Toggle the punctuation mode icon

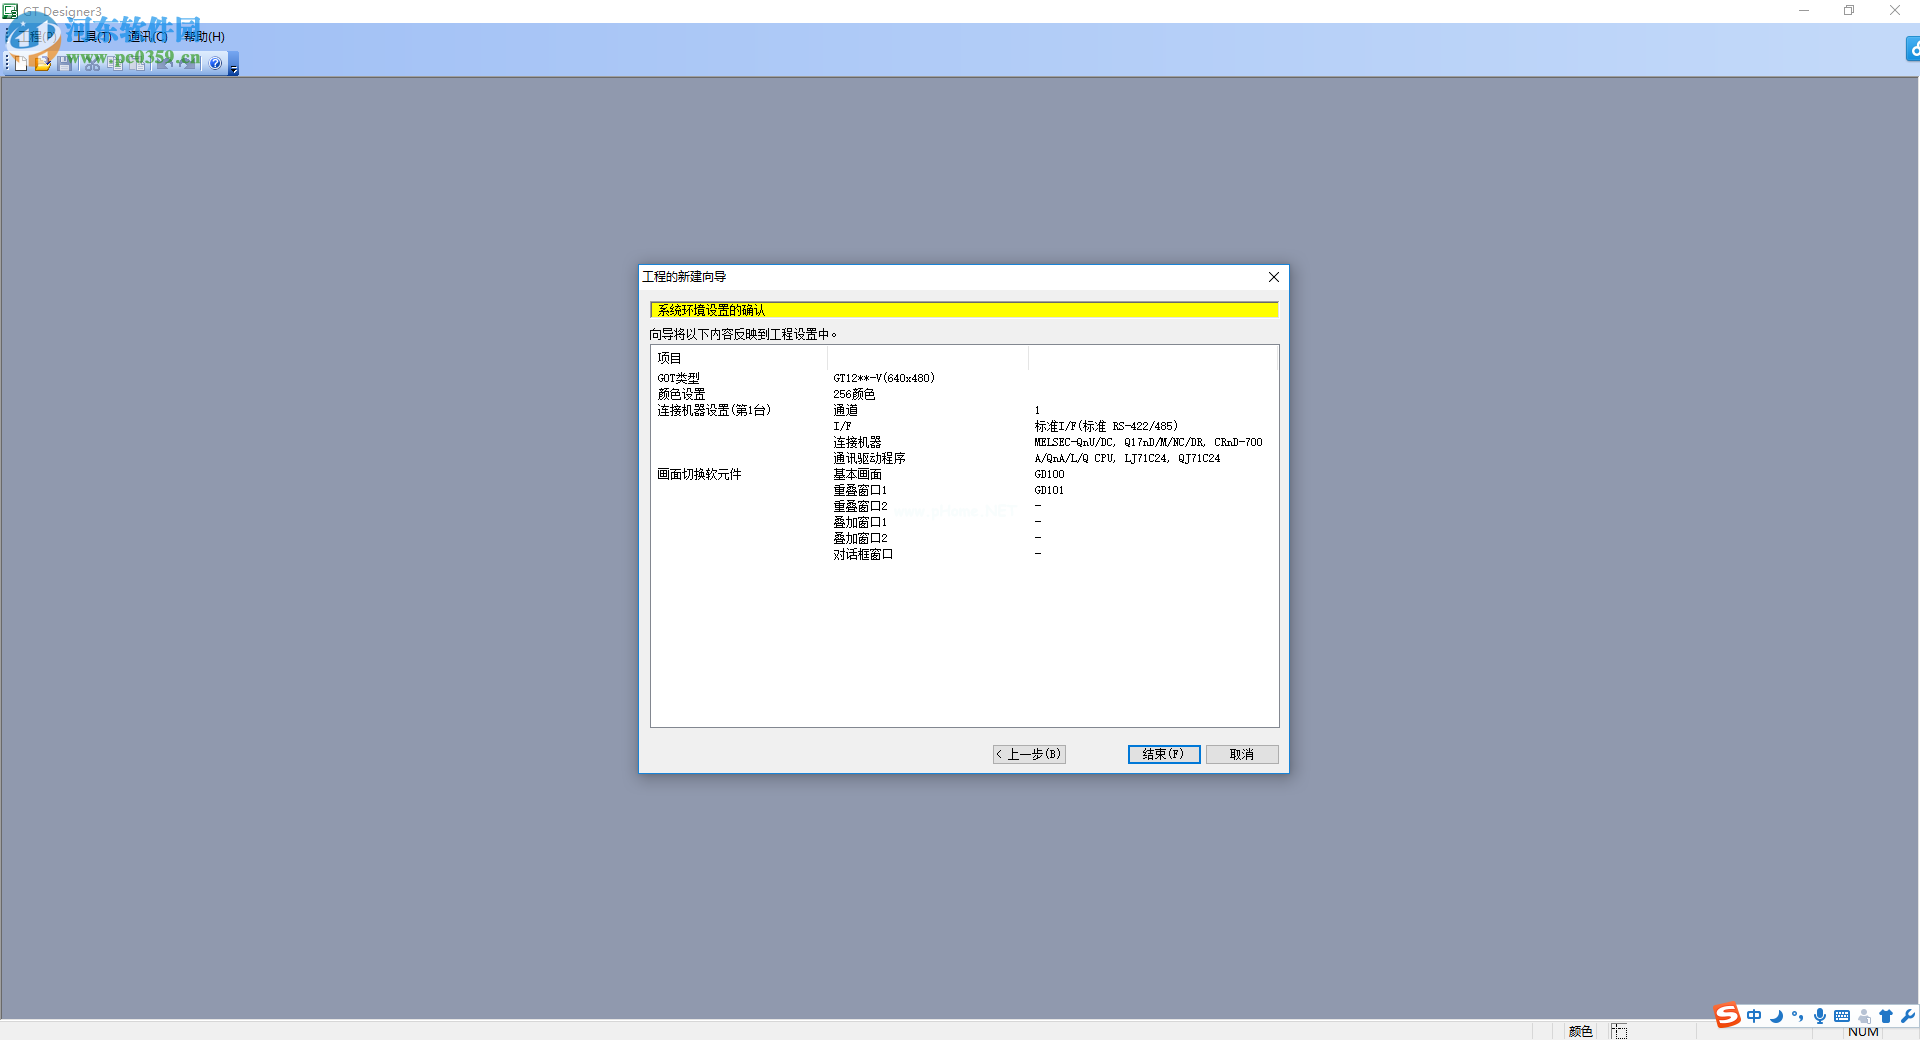click(1797, 1016)
